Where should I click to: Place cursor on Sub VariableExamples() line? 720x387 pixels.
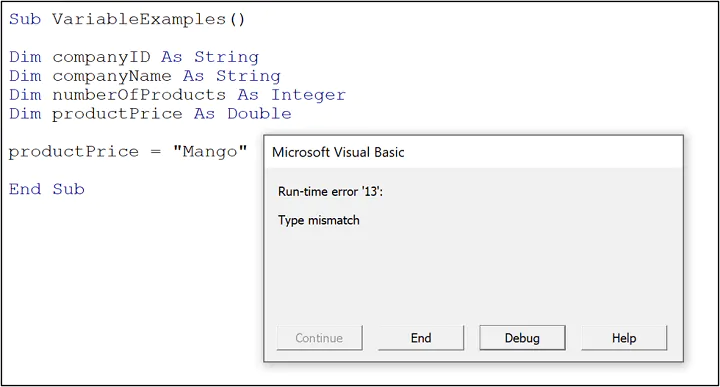[x=127, y=19]
